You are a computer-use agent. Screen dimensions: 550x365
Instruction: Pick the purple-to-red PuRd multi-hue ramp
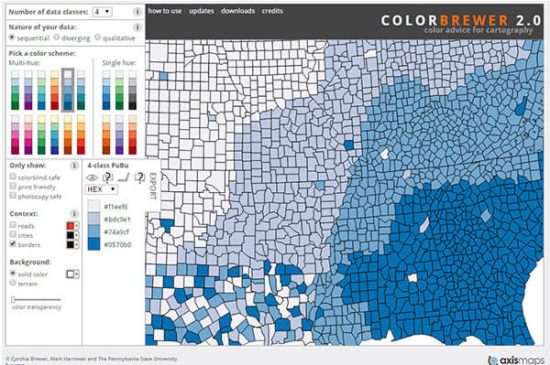(x=15, y=135)
